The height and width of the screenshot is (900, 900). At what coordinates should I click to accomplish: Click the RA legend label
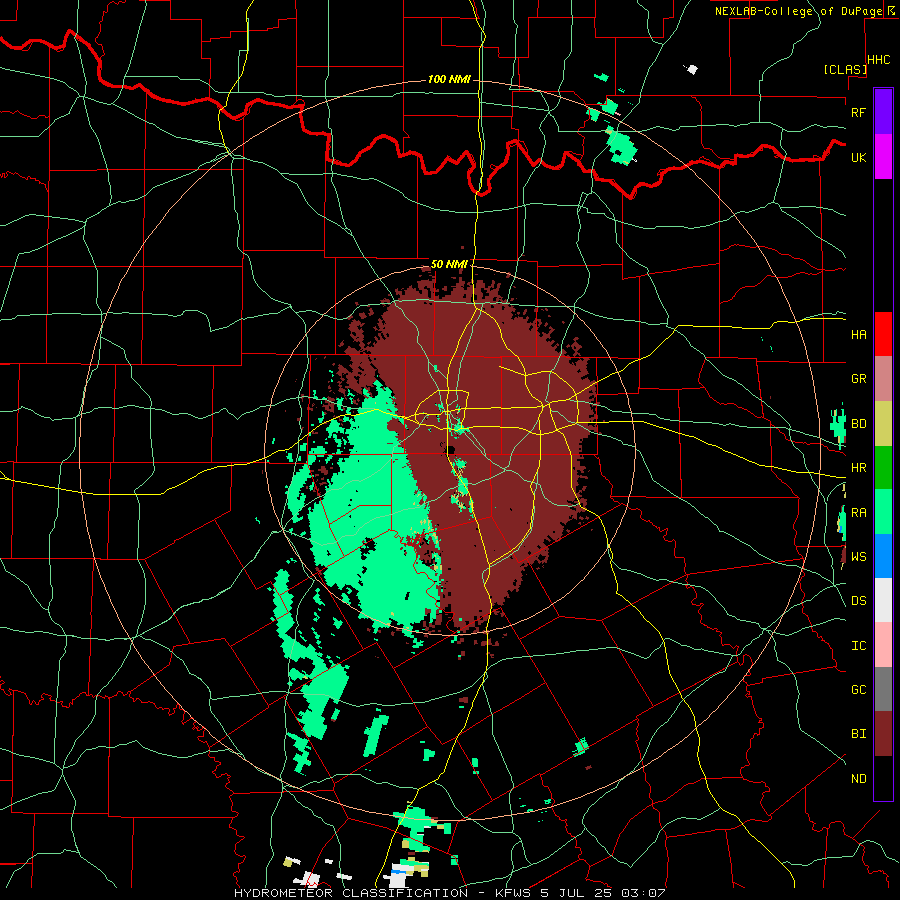[858, 513]
